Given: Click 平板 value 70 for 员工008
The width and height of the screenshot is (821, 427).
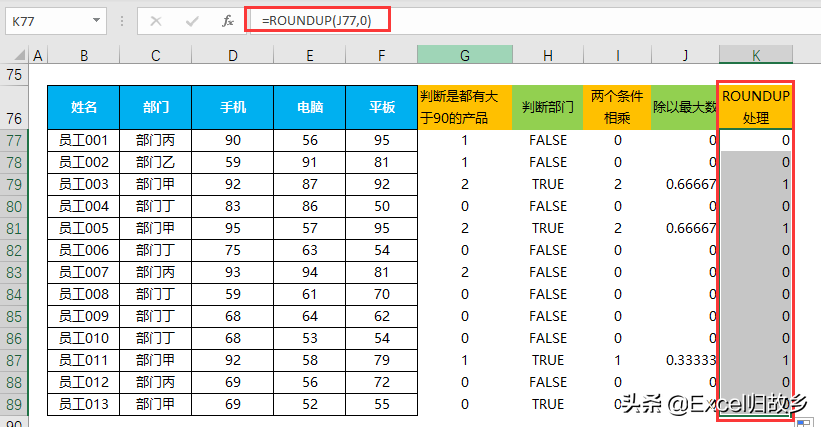Looking at the screenshot, I should tap(381, 294).
